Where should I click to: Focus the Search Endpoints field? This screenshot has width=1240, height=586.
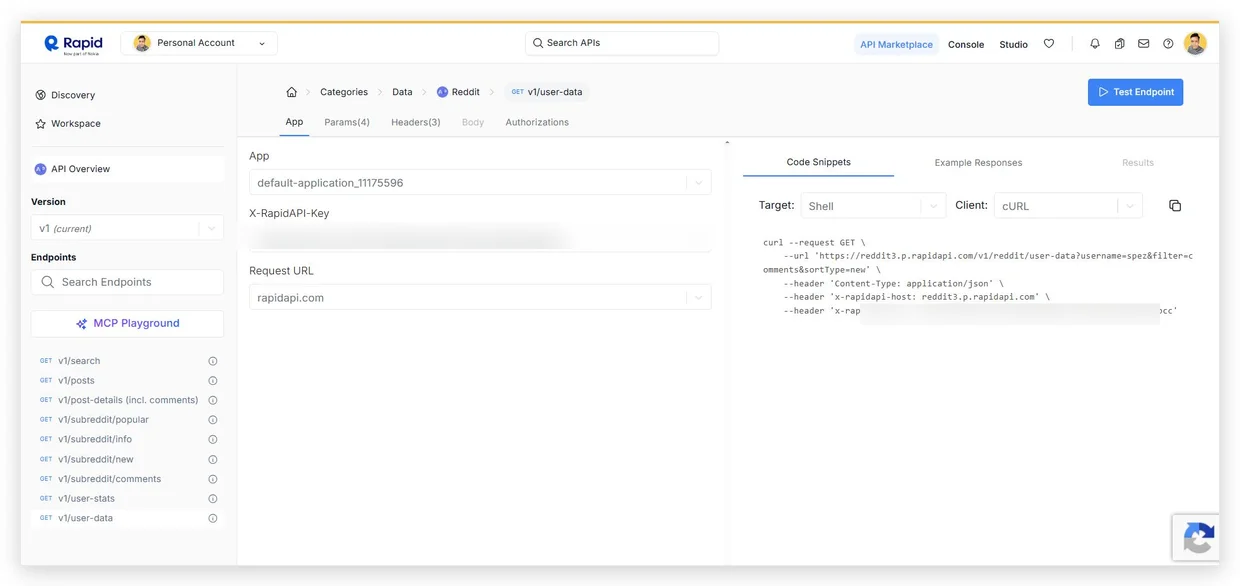(x=127, y=283)
